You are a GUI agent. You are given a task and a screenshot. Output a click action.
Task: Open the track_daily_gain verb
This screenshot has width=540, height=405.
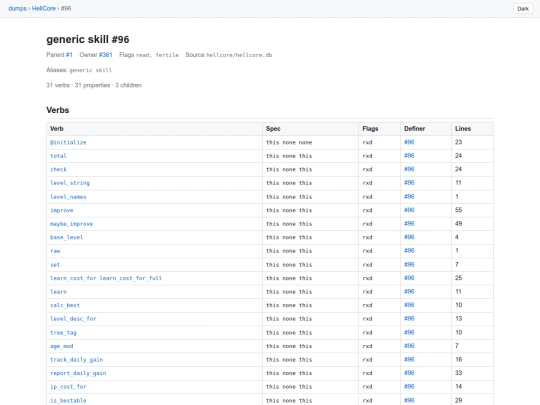76,360
